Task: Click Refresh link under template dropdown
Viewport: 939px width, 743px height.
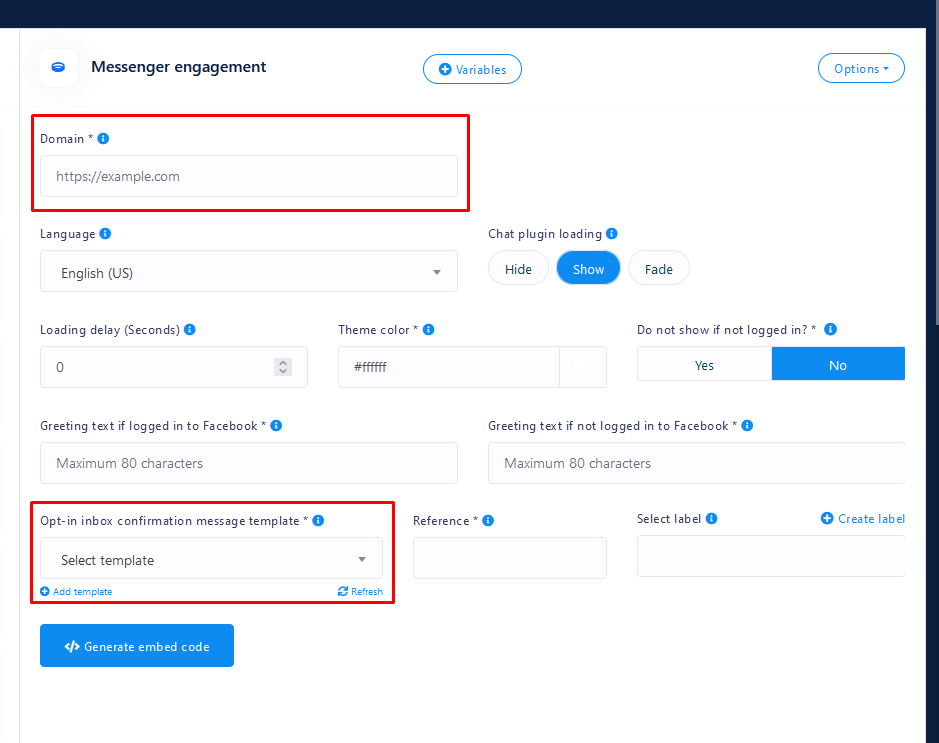Action: [361, 592]
